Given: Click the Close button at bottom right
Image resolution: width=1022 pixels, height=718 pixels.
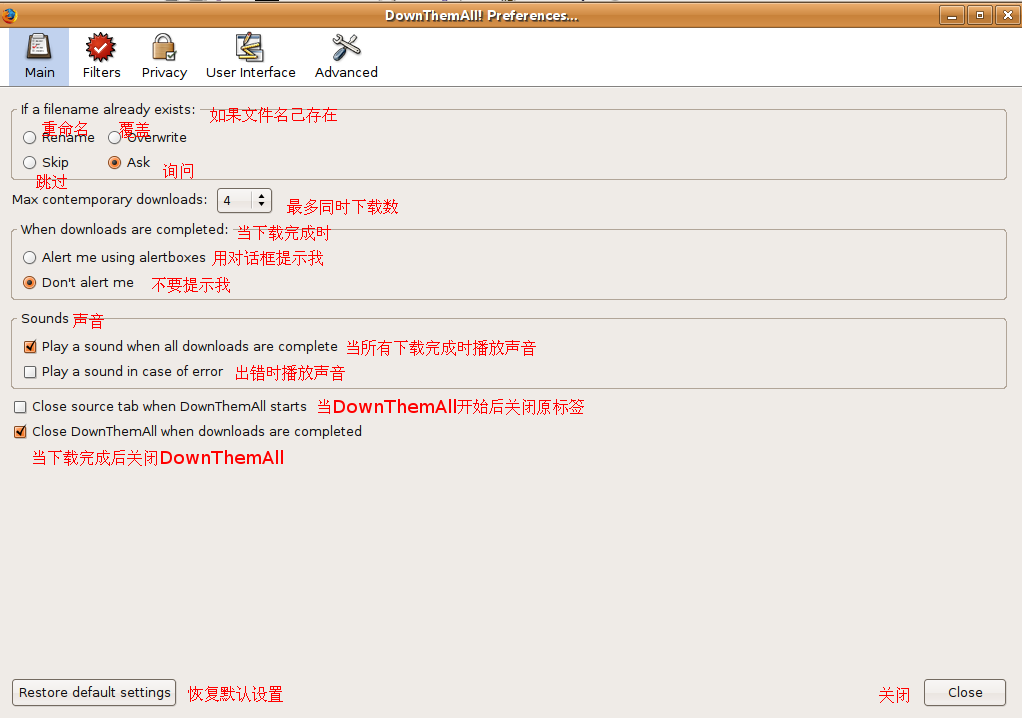Looking at the screenshot, I should pyautogui.click(x=965, y=693).
